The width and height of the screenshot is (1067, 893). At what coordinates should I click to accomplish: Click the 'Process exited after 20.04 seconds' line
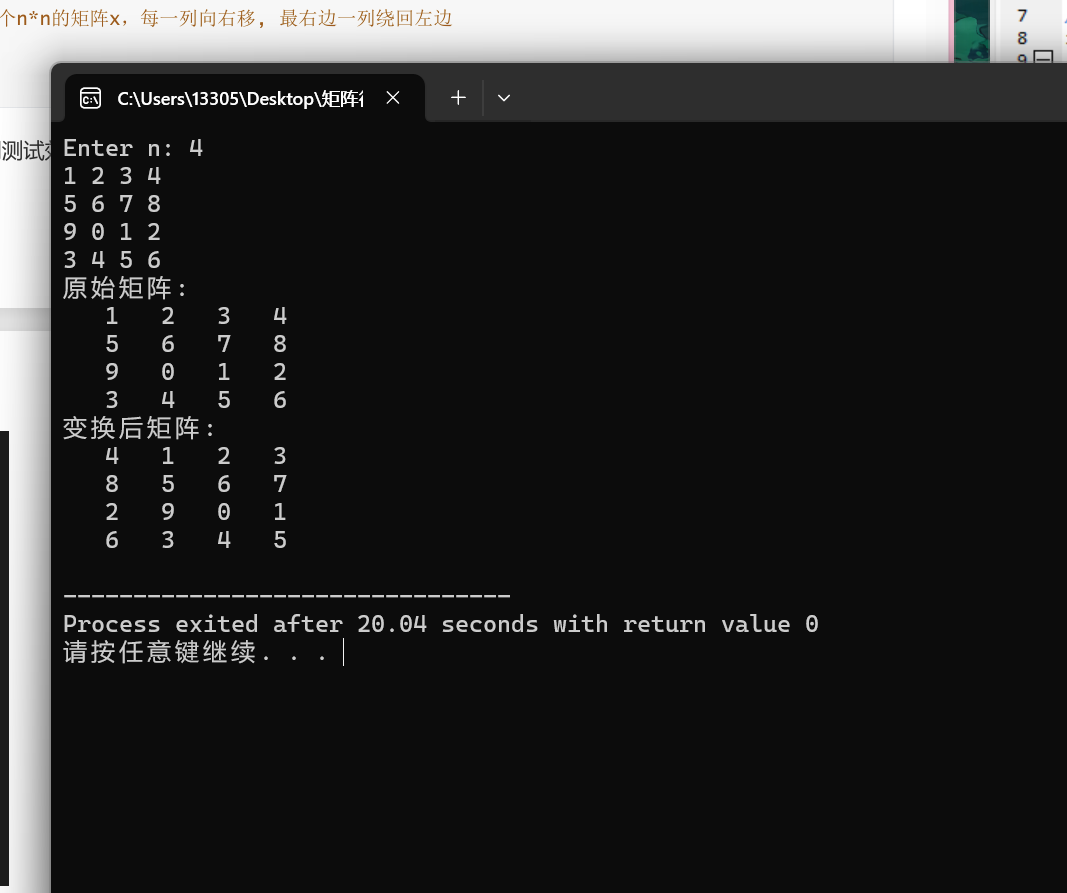441,624
